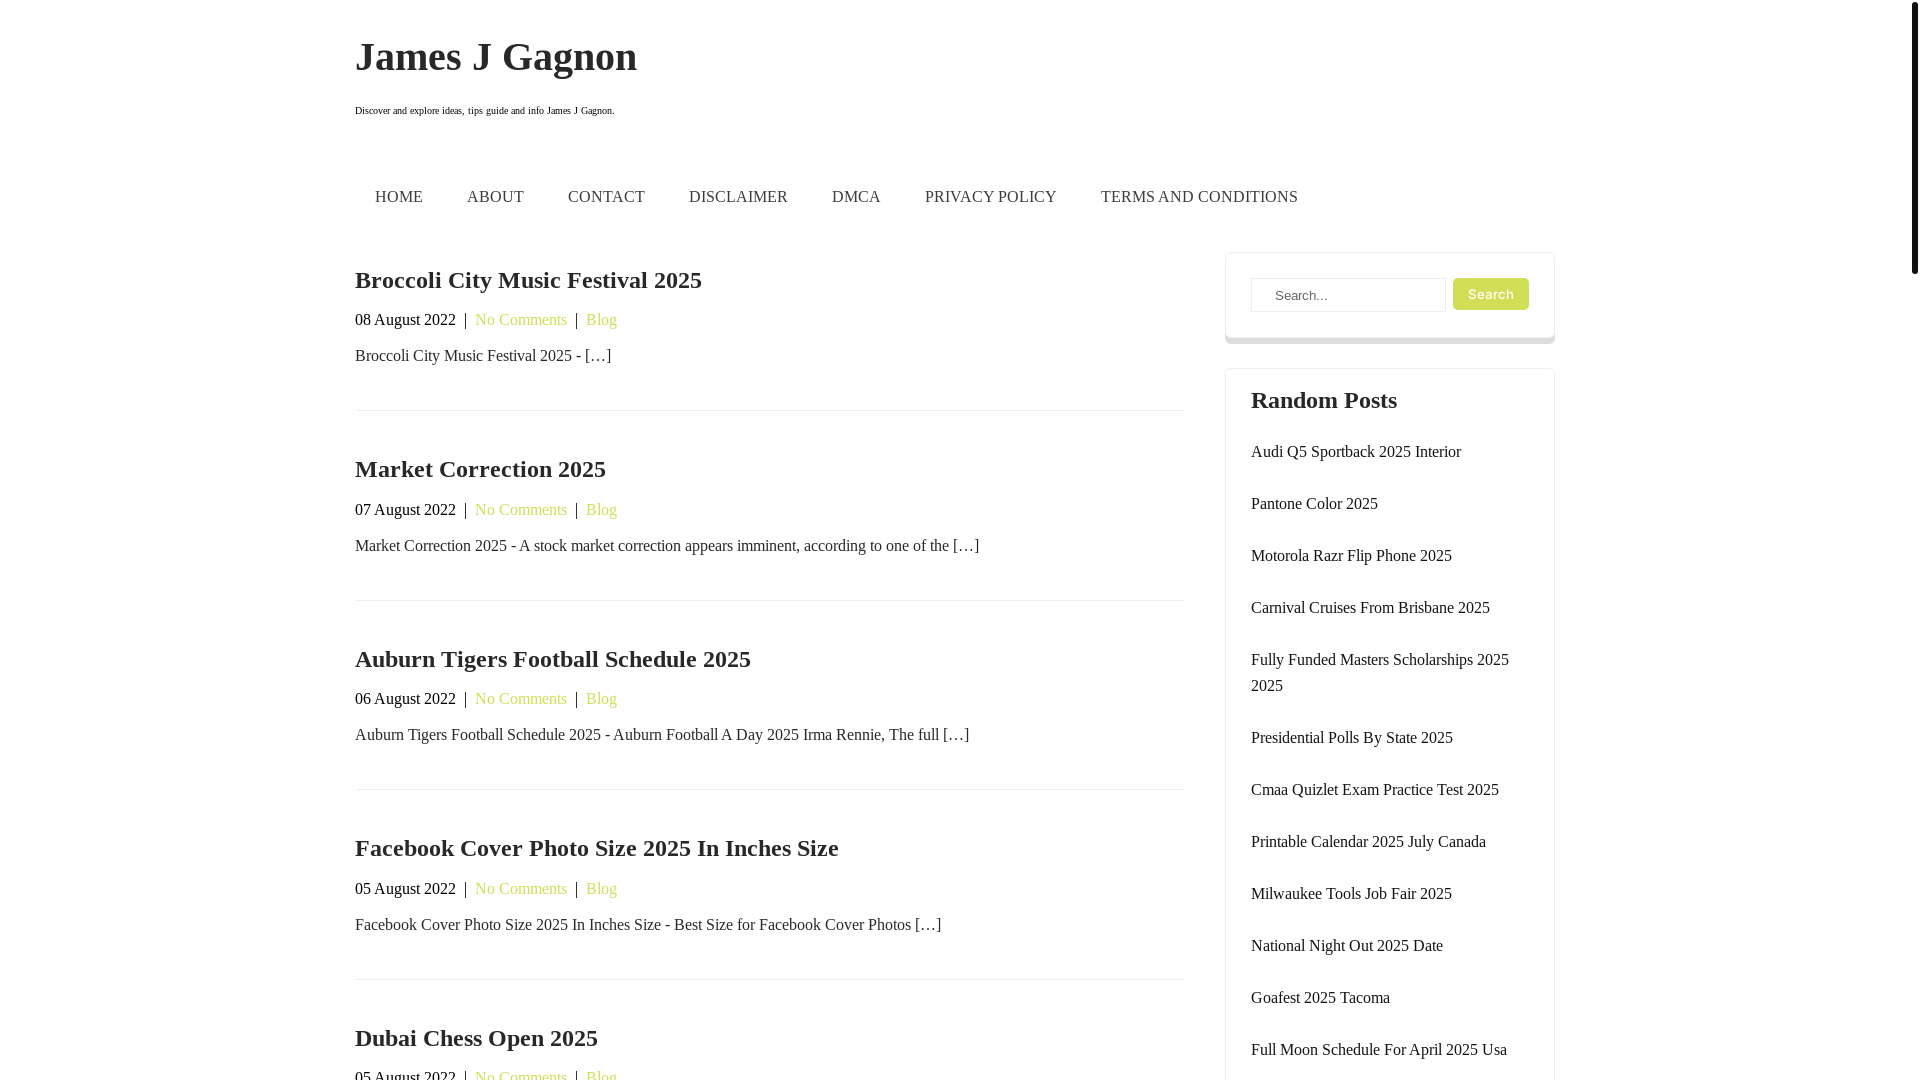Open Printable Calendar 2025 July Canada

pyautogui.click(x=1368, y=842)
